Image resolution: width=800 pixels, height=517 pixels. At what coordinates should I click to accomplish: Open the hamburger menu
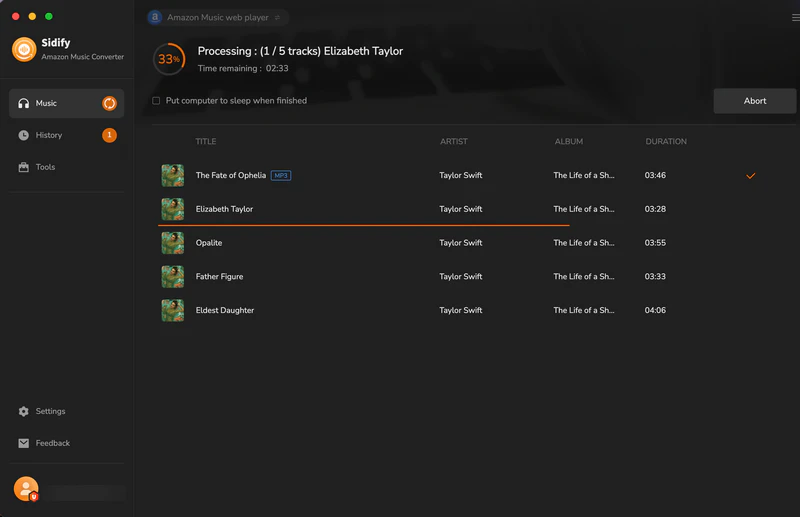[795, 17]
